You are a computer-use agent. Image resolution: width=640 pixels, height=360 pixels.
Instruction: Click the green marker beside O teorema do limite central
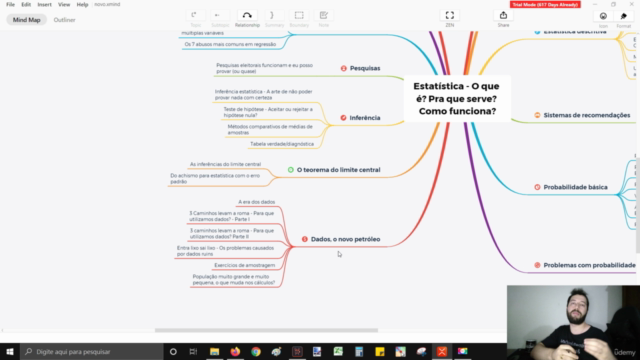(x=291, y=170)
